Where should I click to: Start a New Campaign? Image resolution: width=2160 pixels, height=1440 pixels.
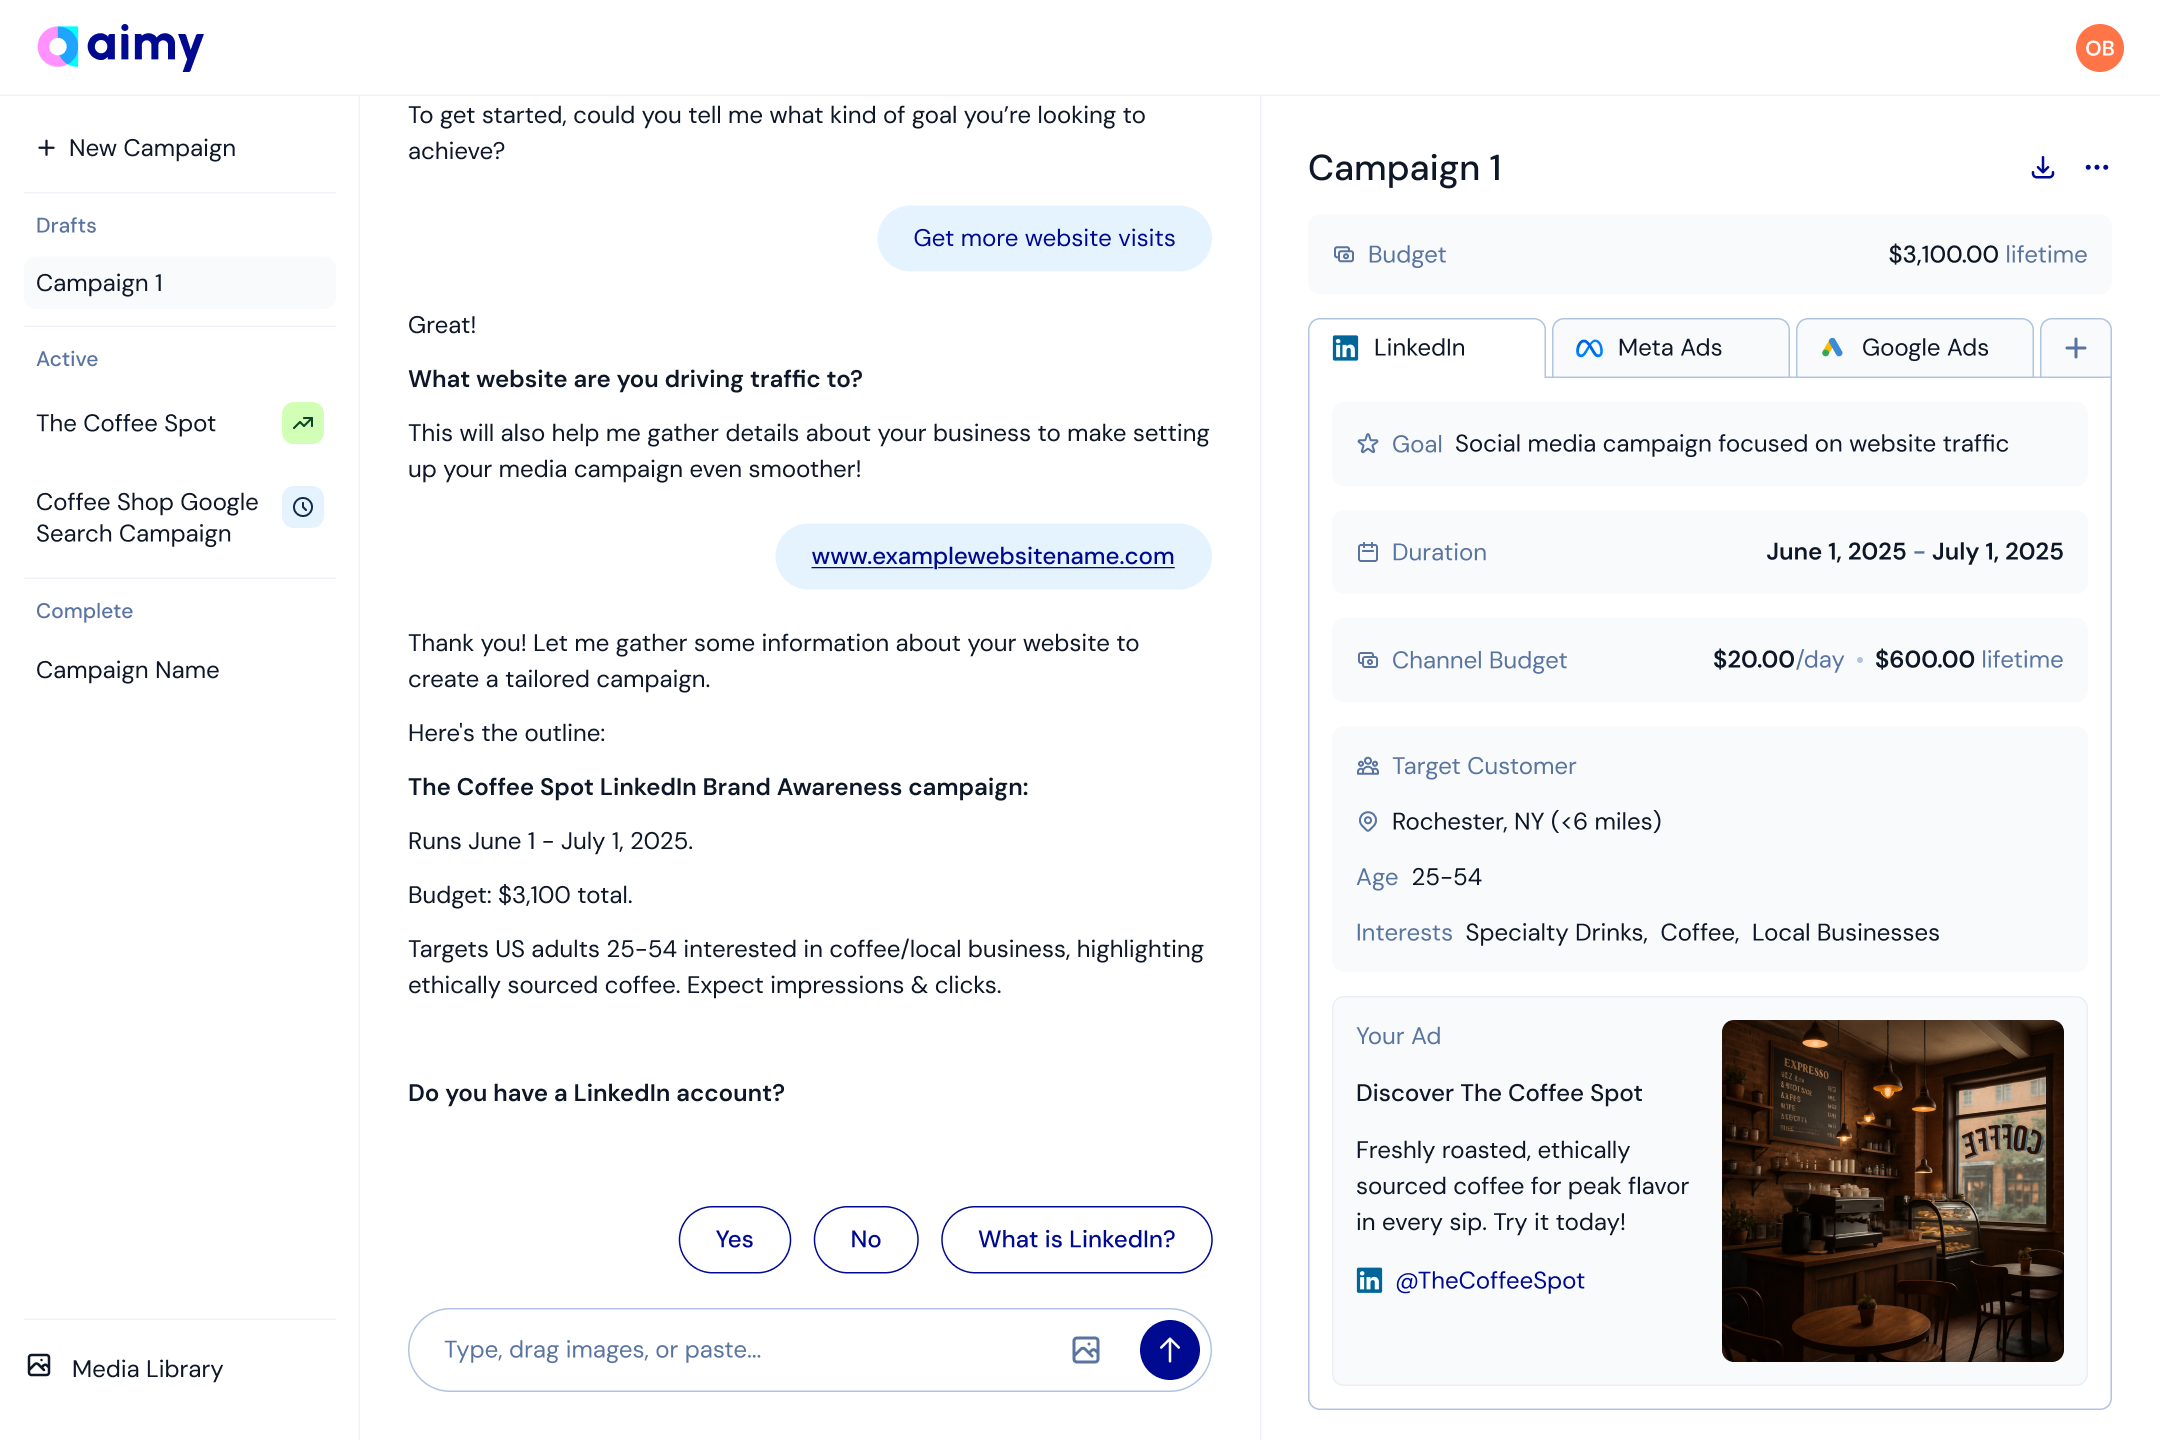coord(137,148)
